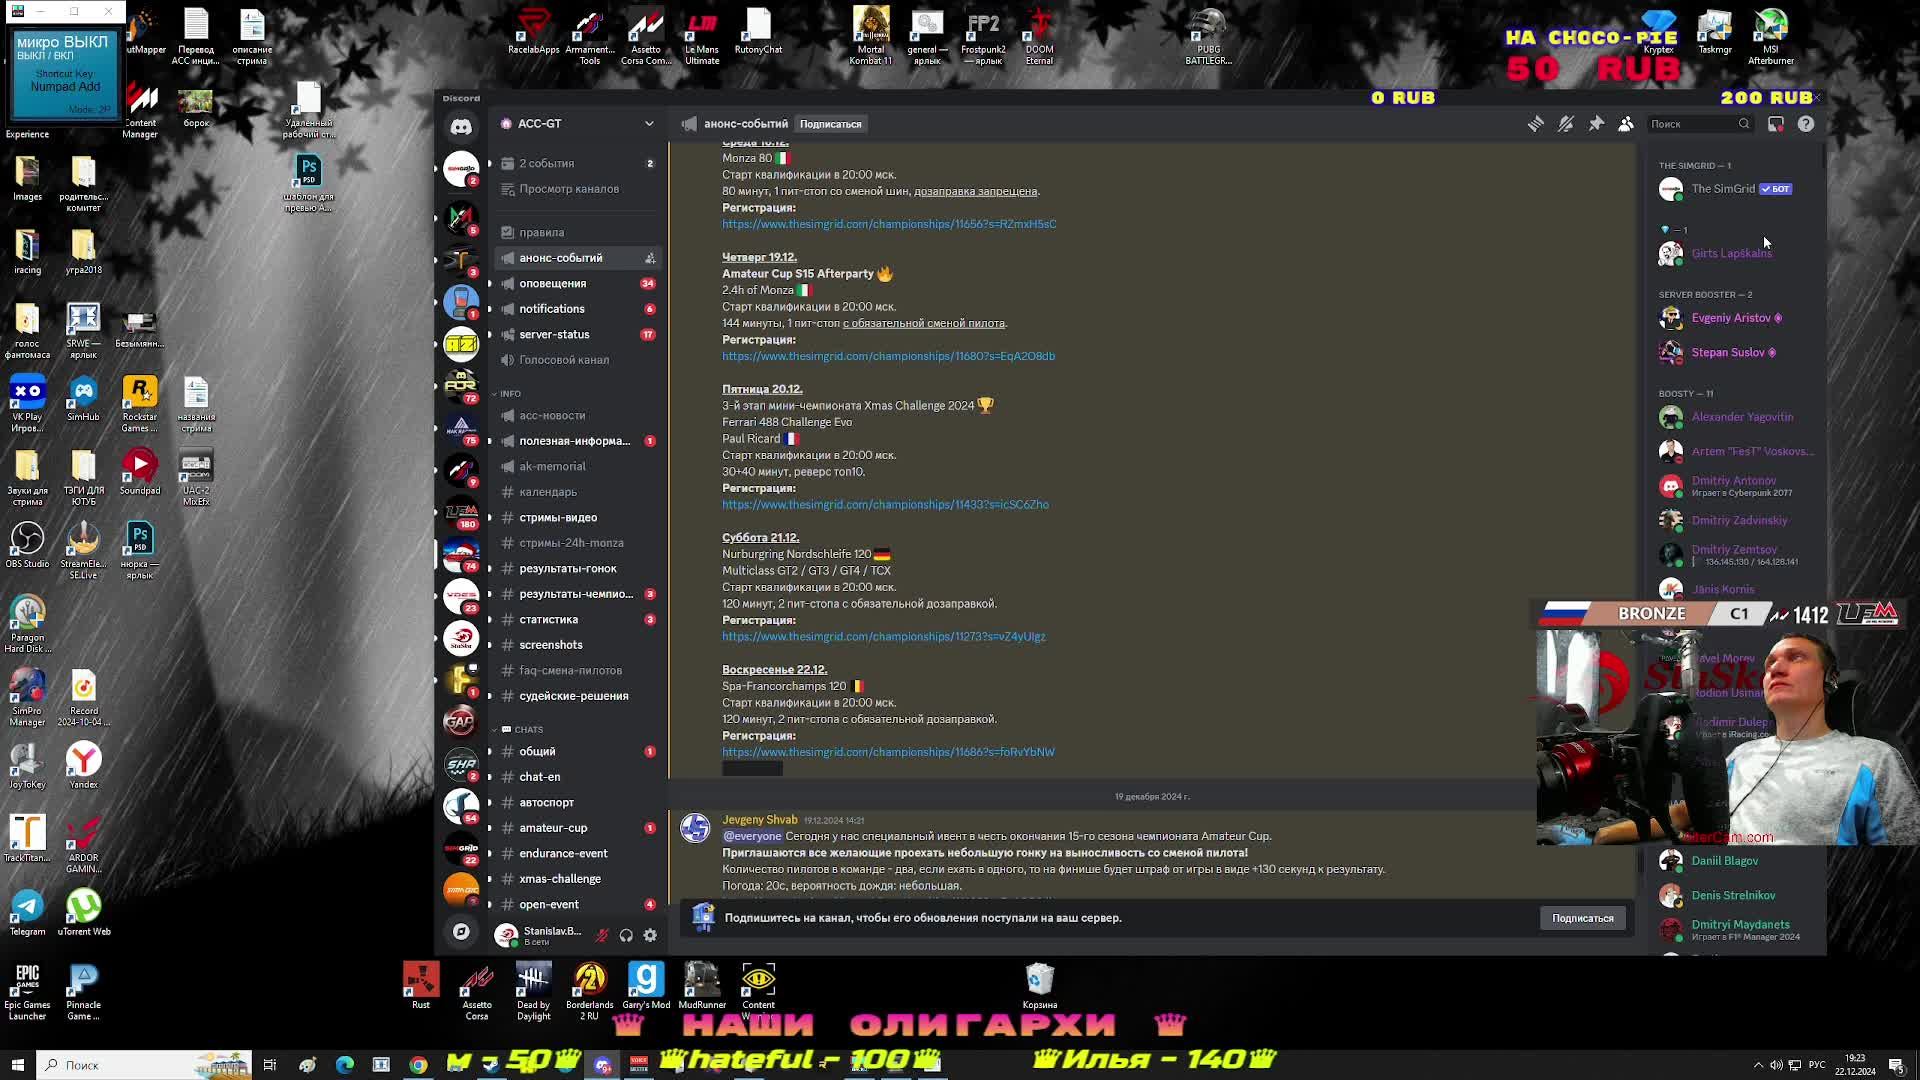
Task: Open Google Chrome from the taskbar
Action: pyautogui.click(x=418, y=1065)
